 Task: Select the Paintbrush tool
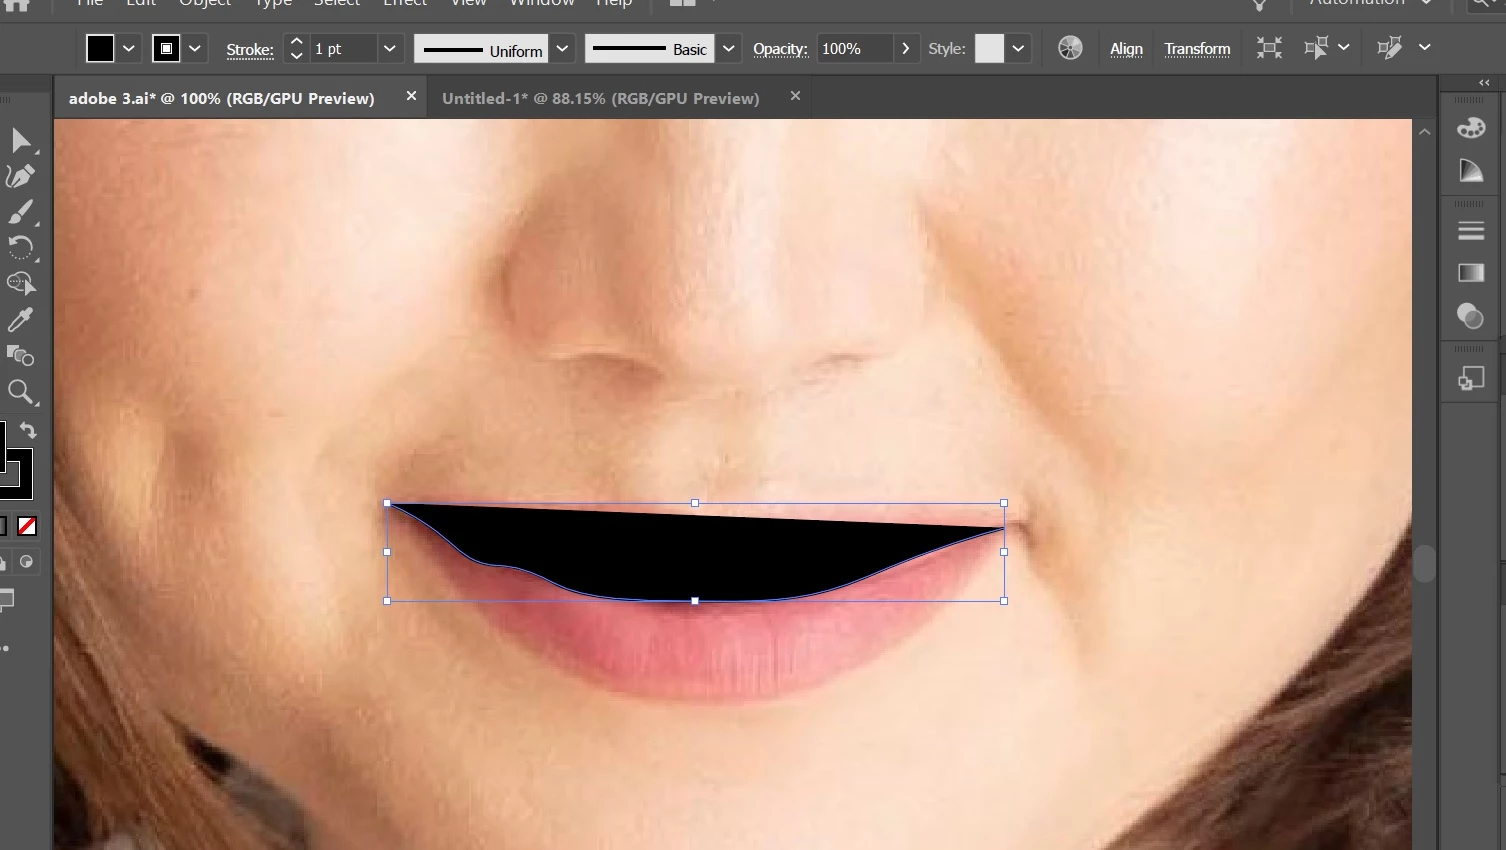(20, 213)
